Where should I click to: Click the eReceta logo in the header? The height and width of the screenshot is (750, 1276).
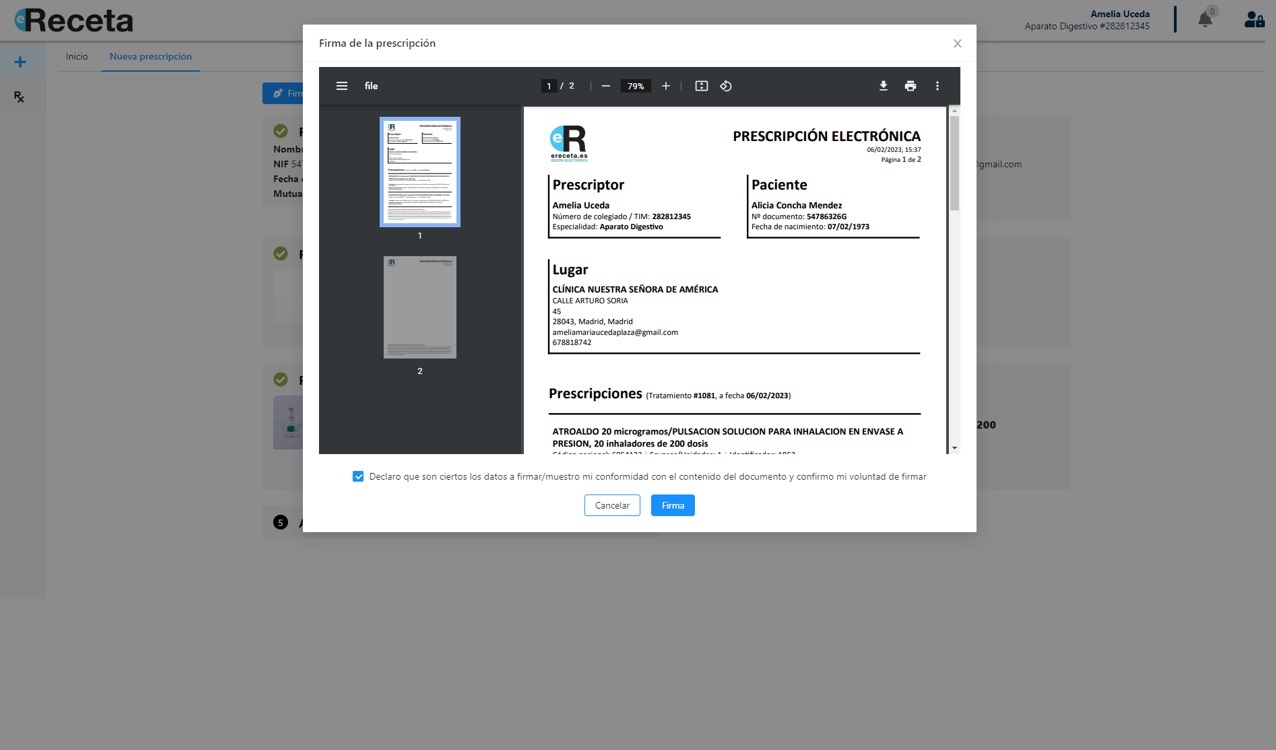click(73, 20)
